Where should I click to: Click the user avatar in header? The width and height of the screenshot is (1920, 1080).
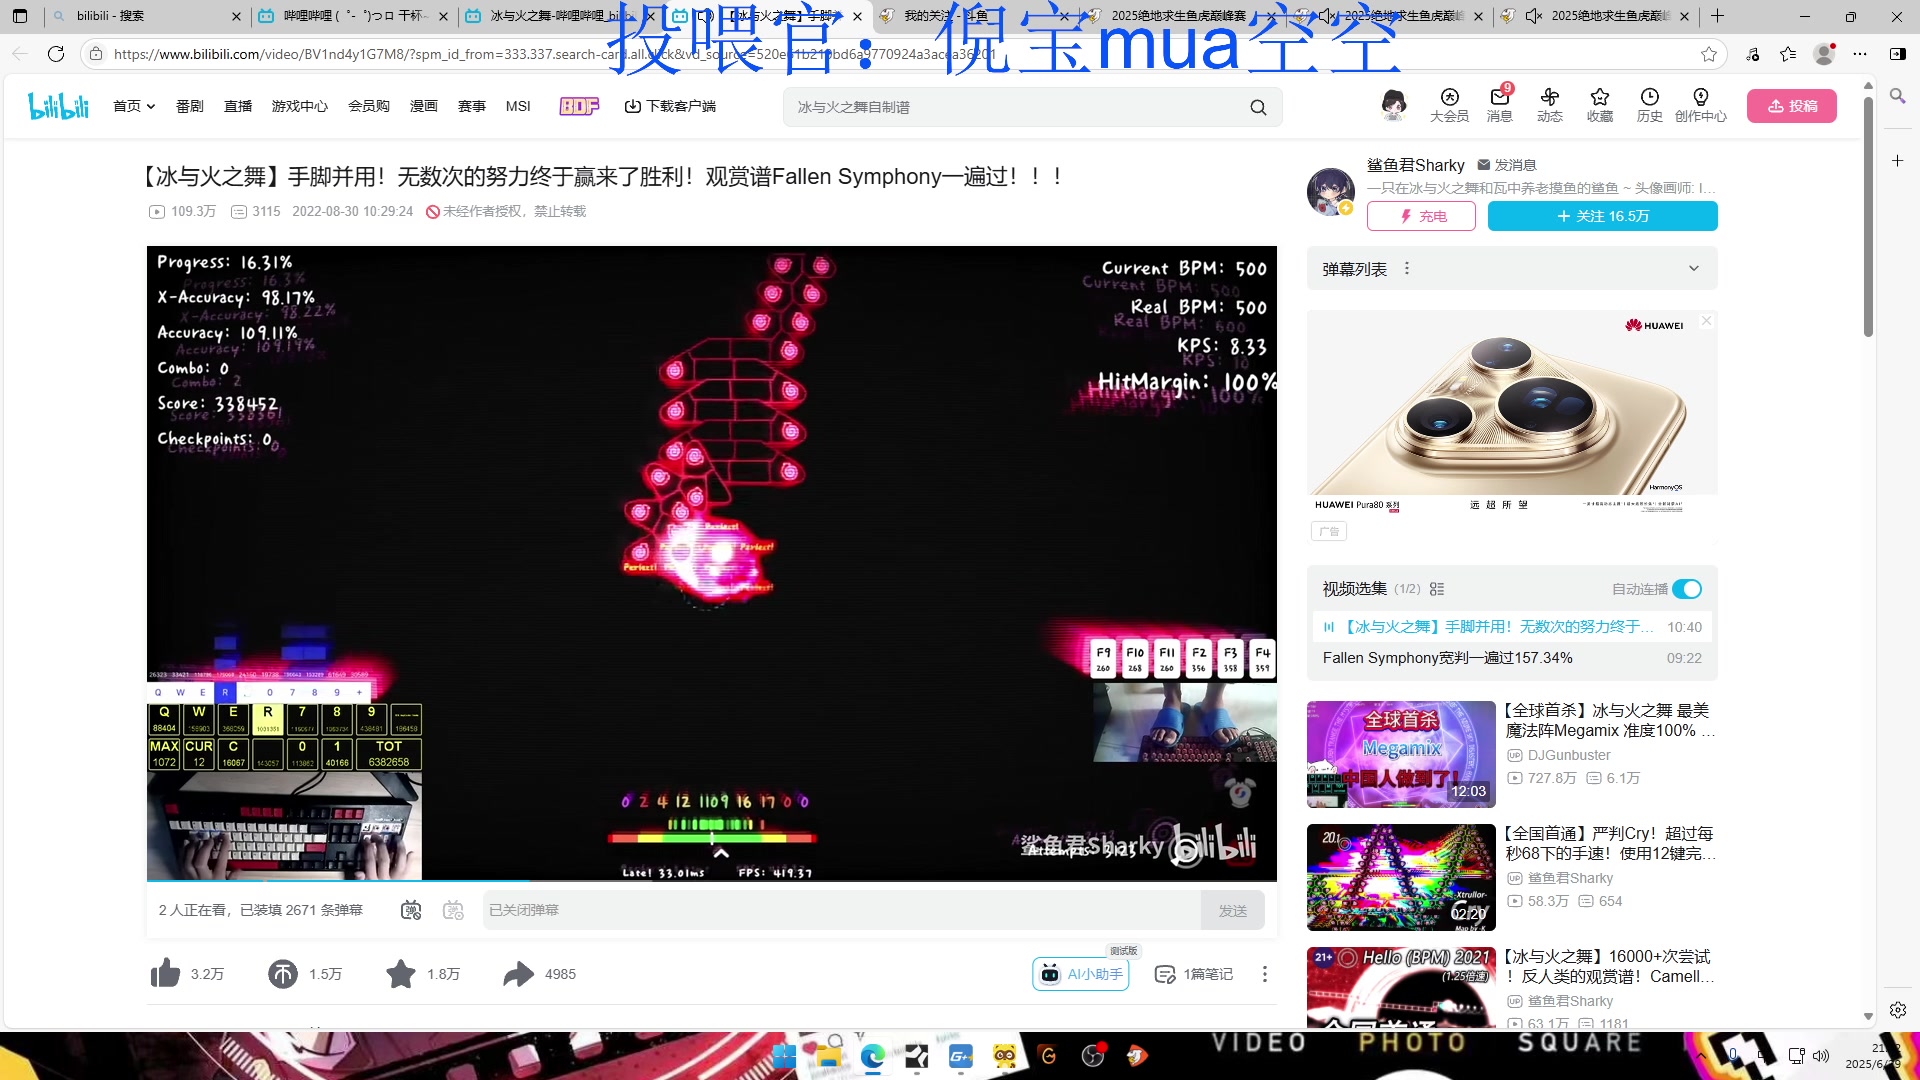[1394, 104]
